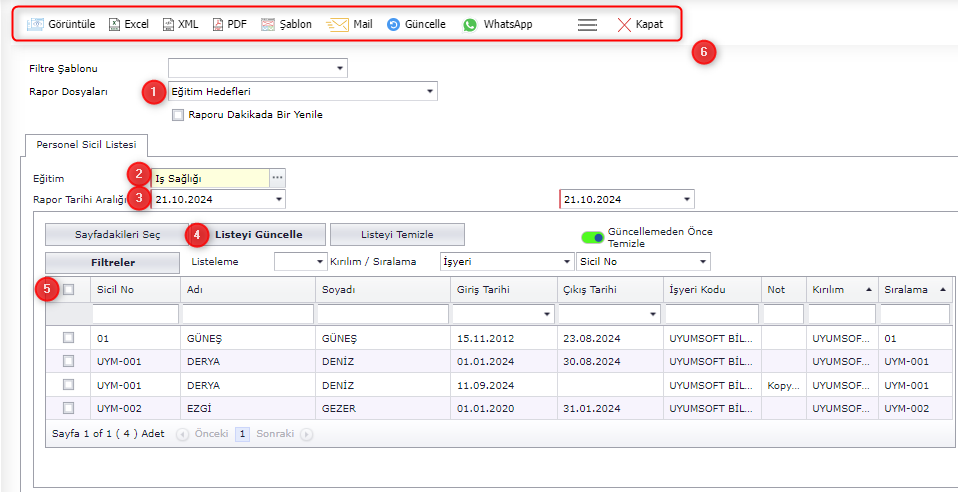
Task: Click the Eğitim field İş Sağlığı
Action: pos(210,178)
